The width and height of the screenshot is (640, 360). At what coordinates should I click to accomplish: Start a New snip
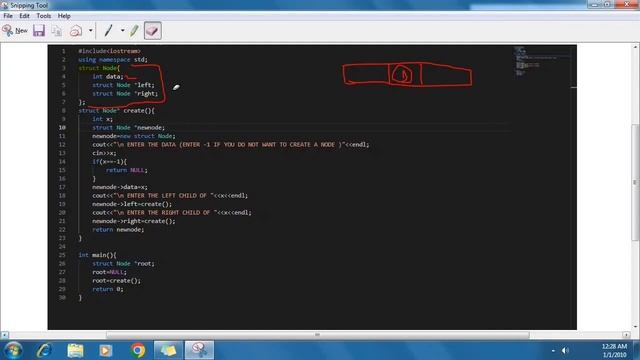click(x=15, y=31)
